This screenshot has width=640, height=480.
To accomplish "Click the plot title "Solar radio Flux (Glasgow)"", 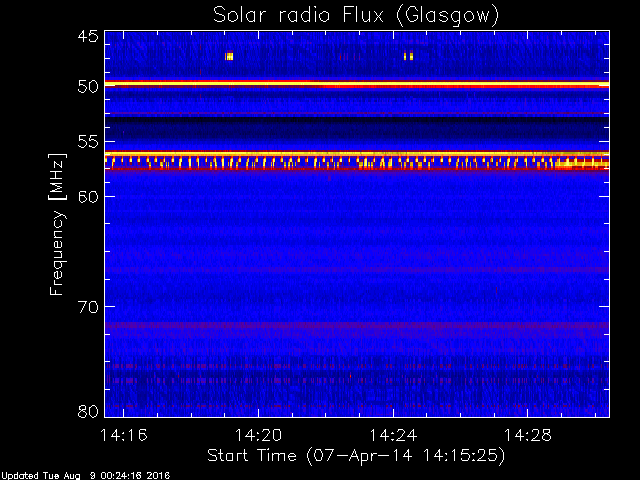I will (x=356, y=16).
